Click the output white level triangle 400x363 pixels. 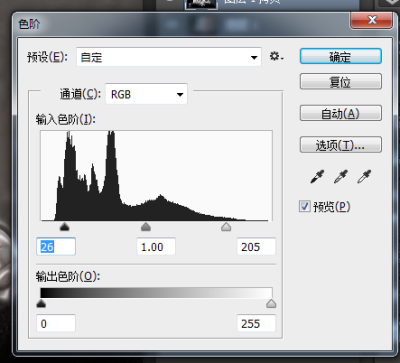point(271,303)
